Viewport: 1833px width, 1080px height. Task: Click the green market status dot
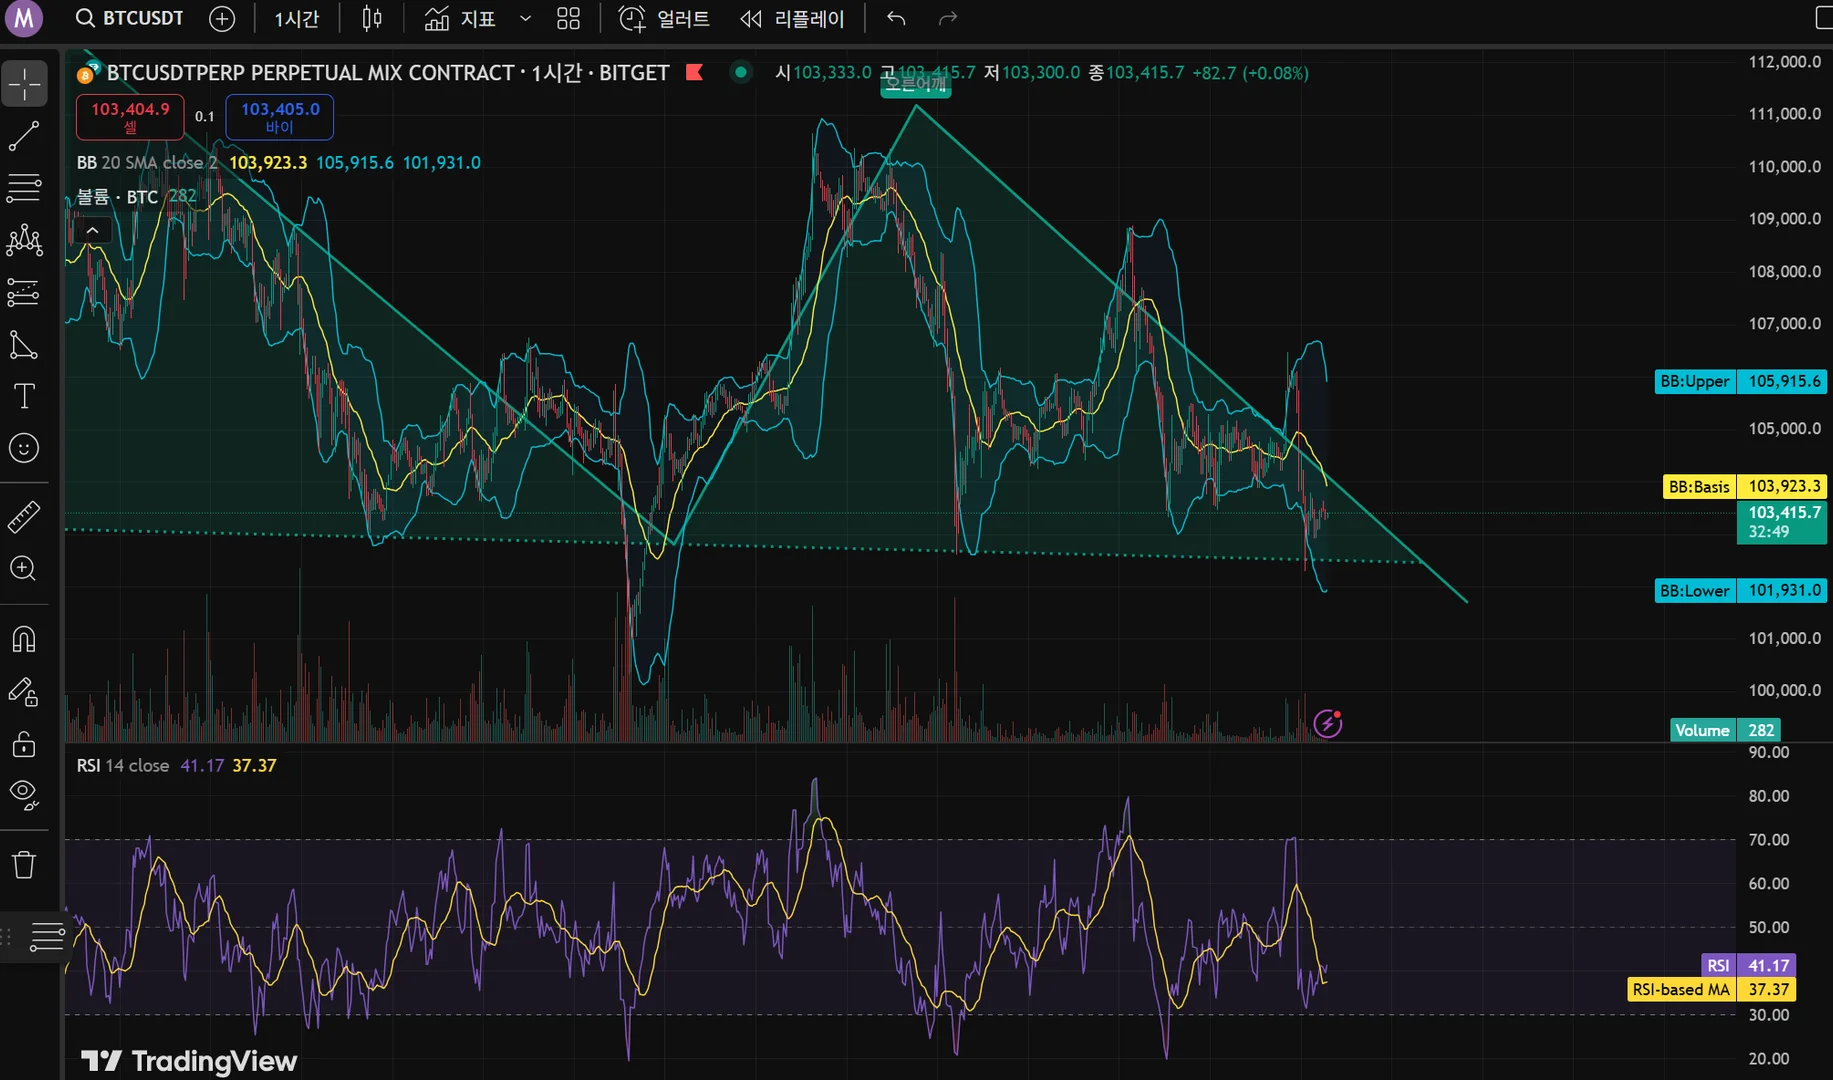tap(741, 72)
